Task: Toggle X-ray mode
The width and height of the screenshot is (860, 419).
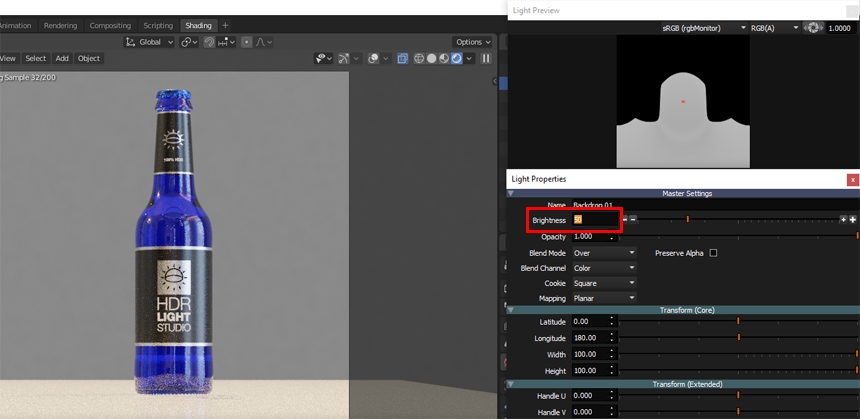Action: click(403, 58)
